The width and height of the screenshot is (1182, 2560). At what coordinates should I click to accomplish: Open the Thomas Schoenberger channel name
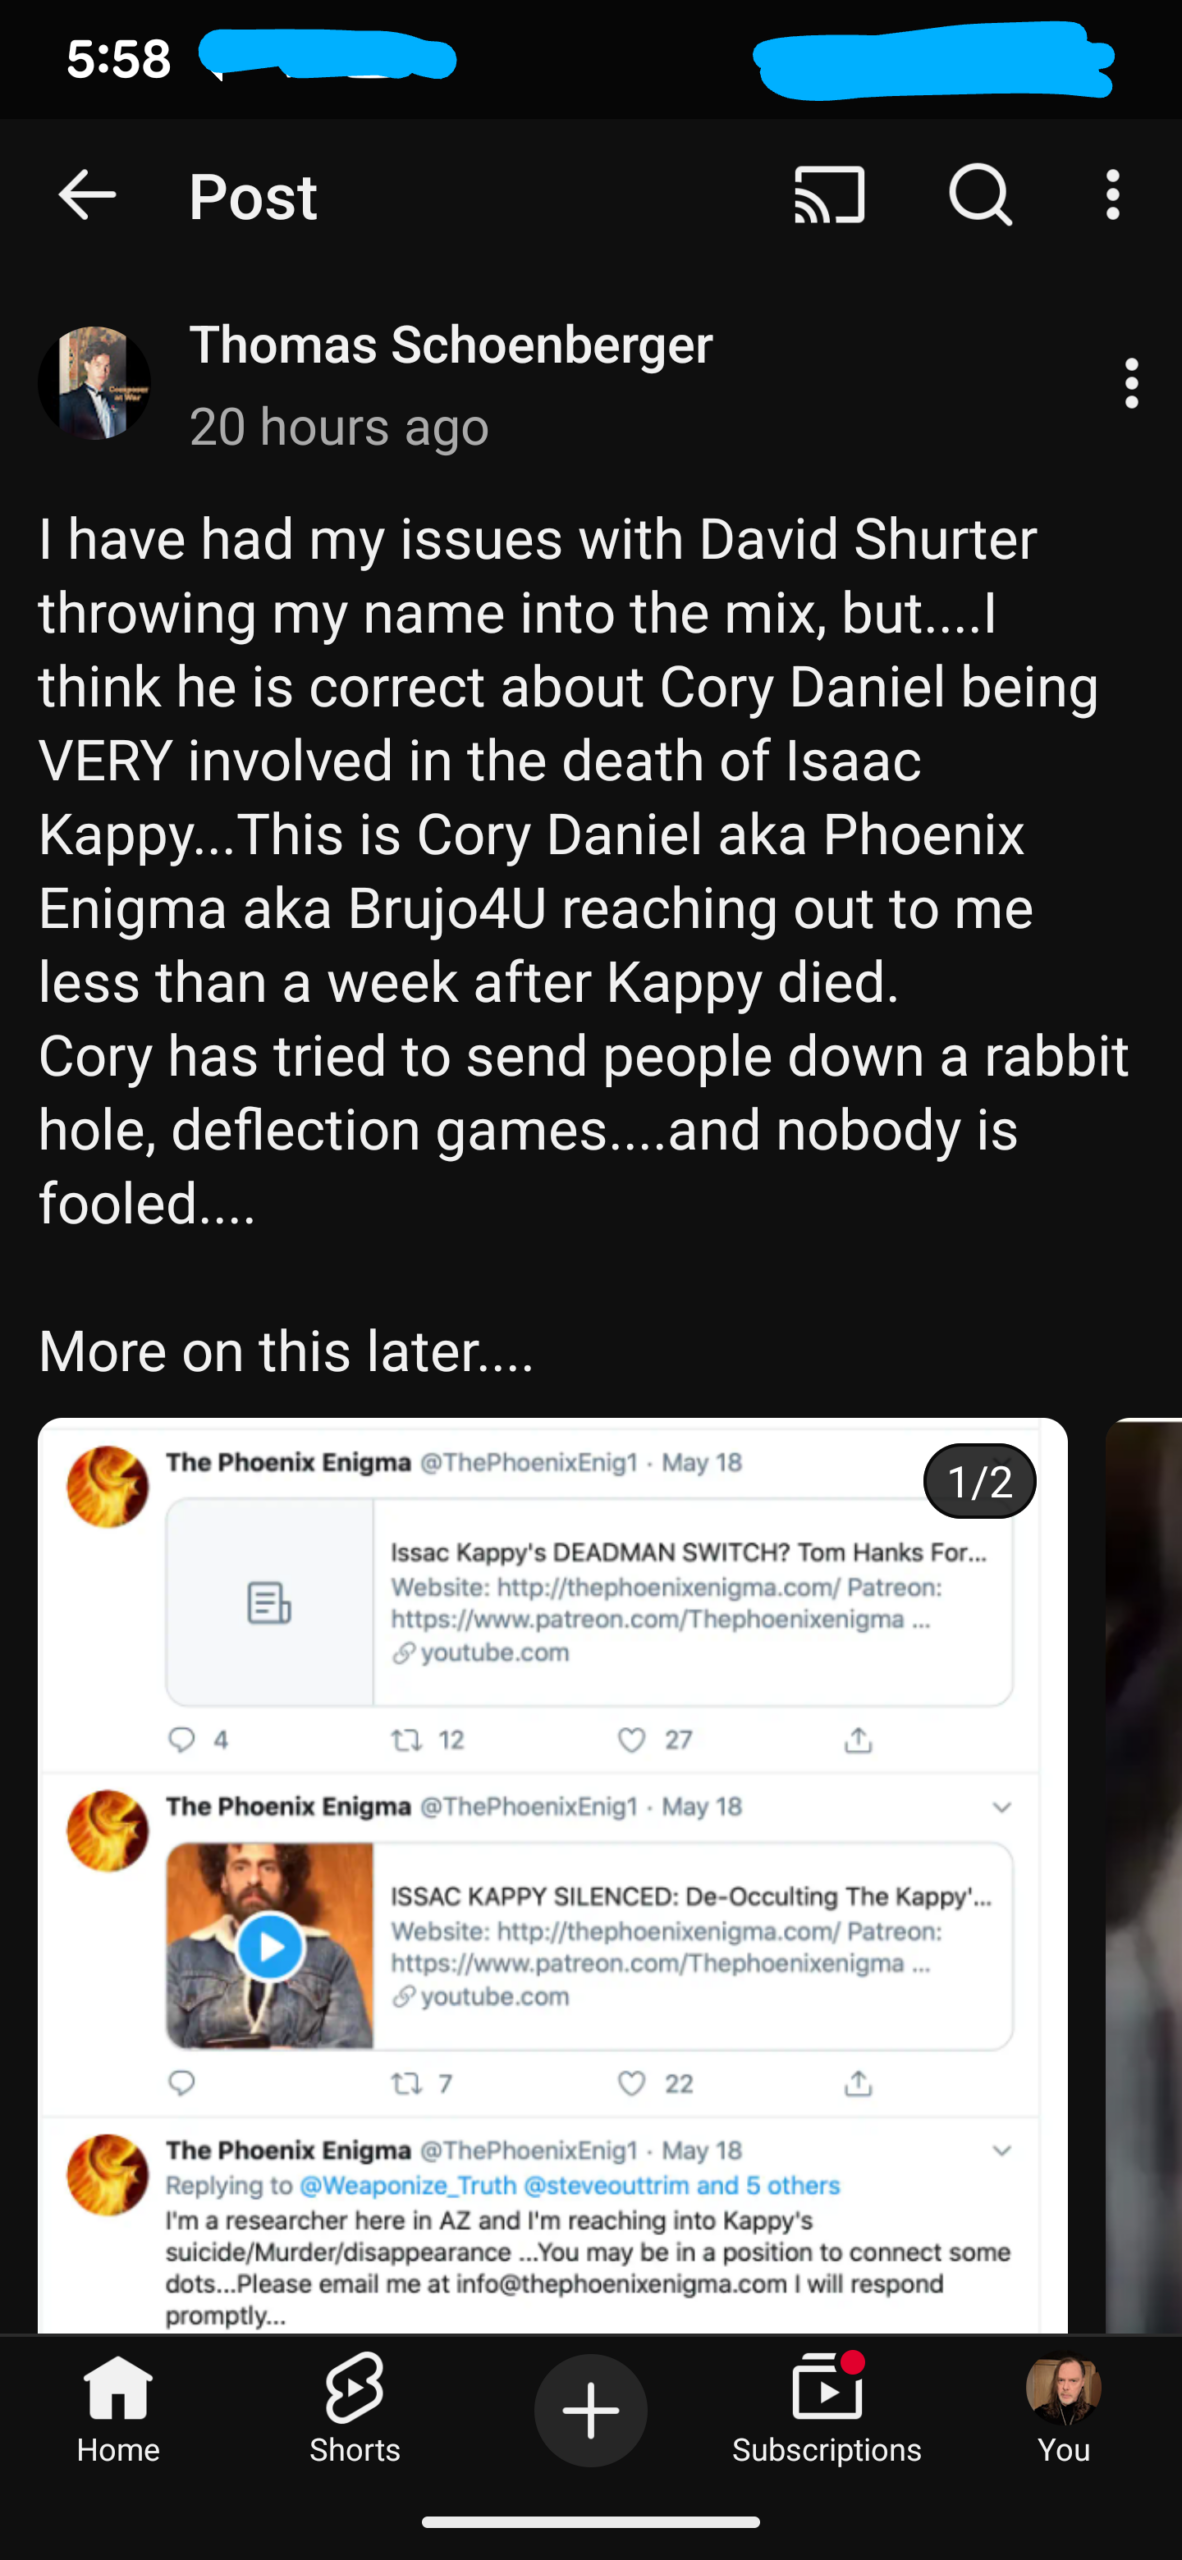(x=451, y=346)
